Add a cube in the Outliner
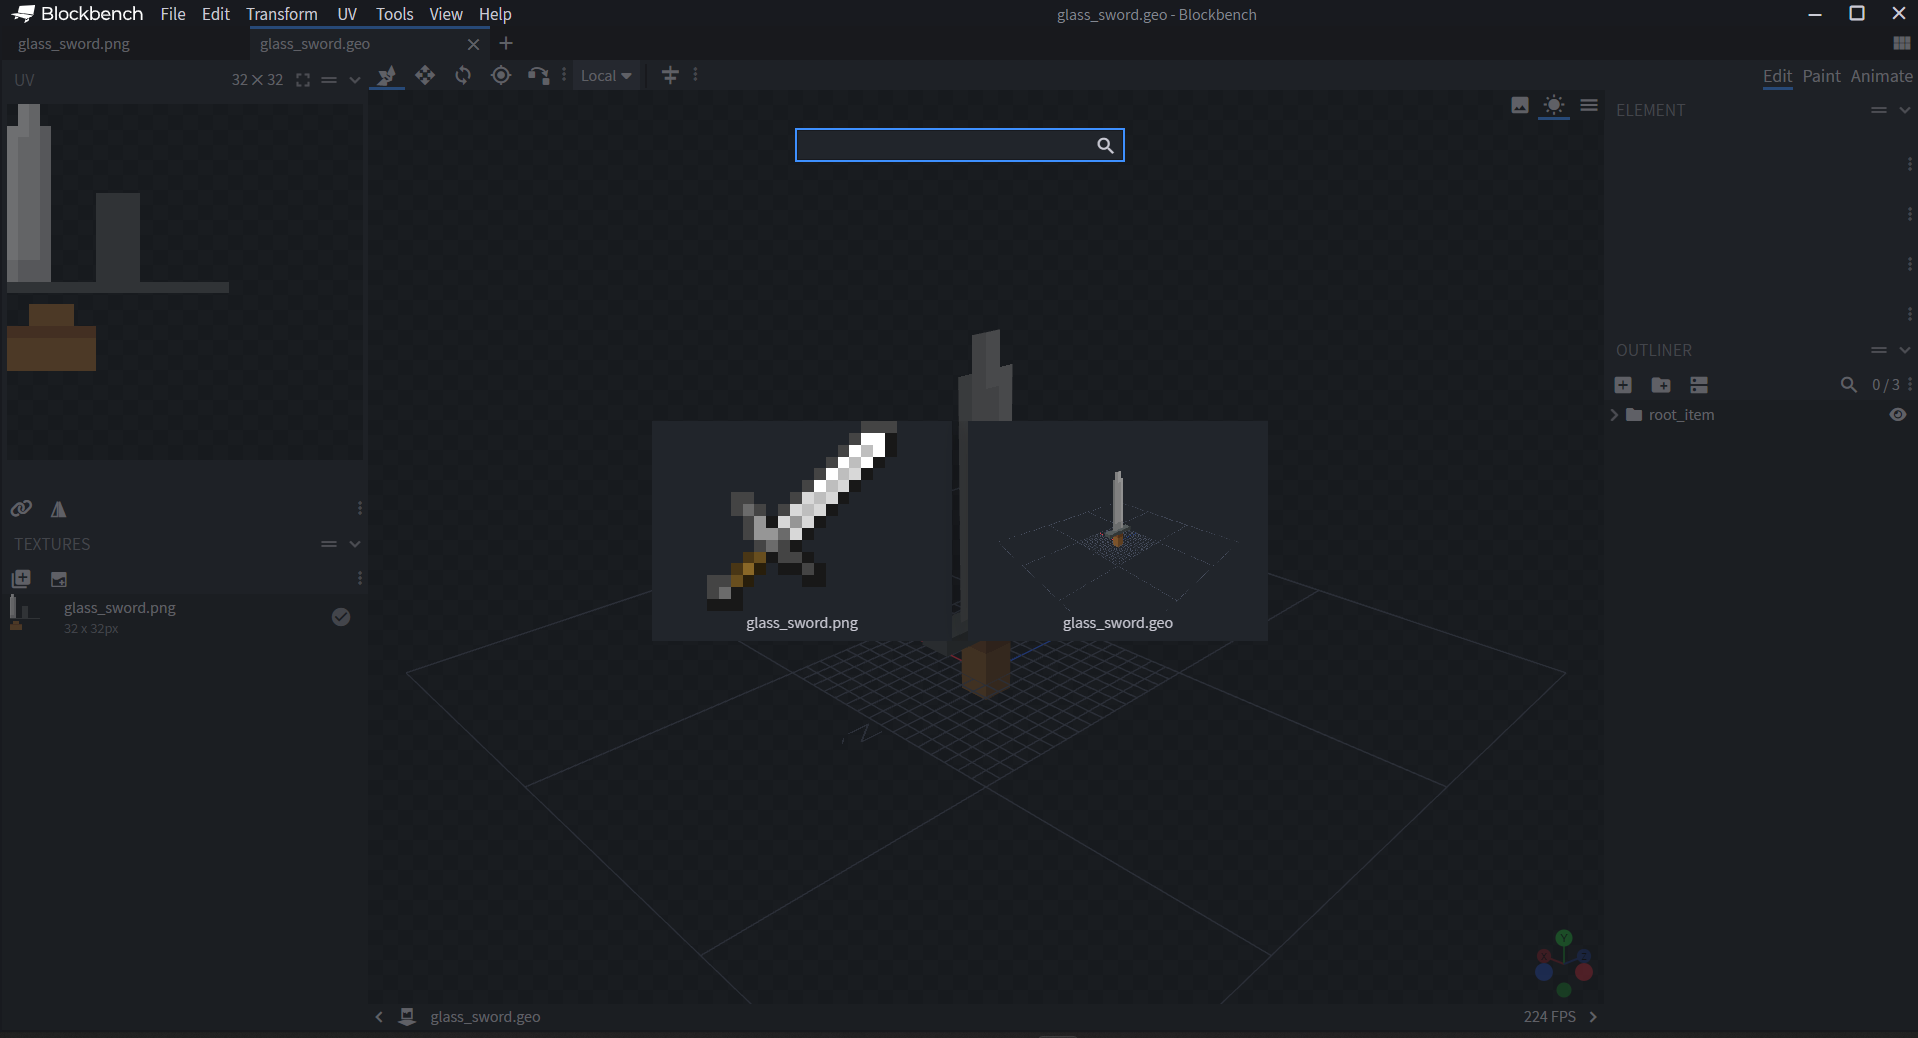1918x1038 pixels. click(1623, 385)
